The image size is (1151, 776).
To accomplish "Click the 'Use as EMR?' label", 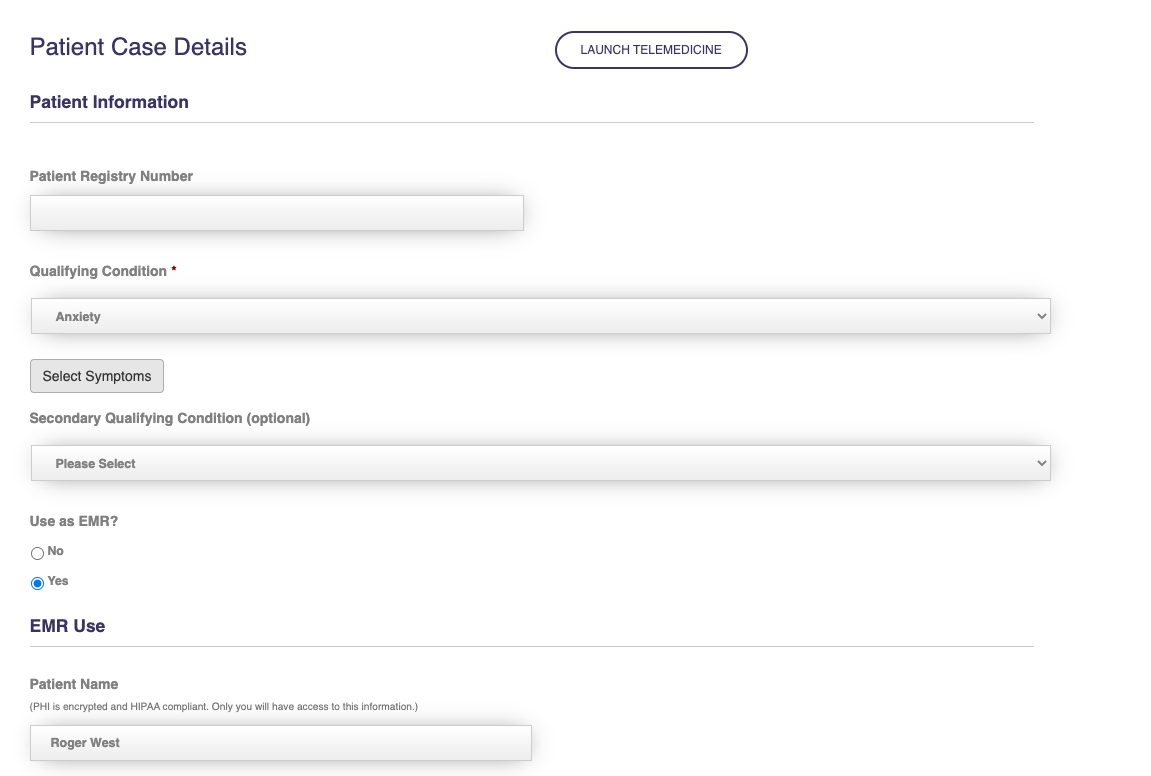I will pyautogui.click(x=74, y=521).
